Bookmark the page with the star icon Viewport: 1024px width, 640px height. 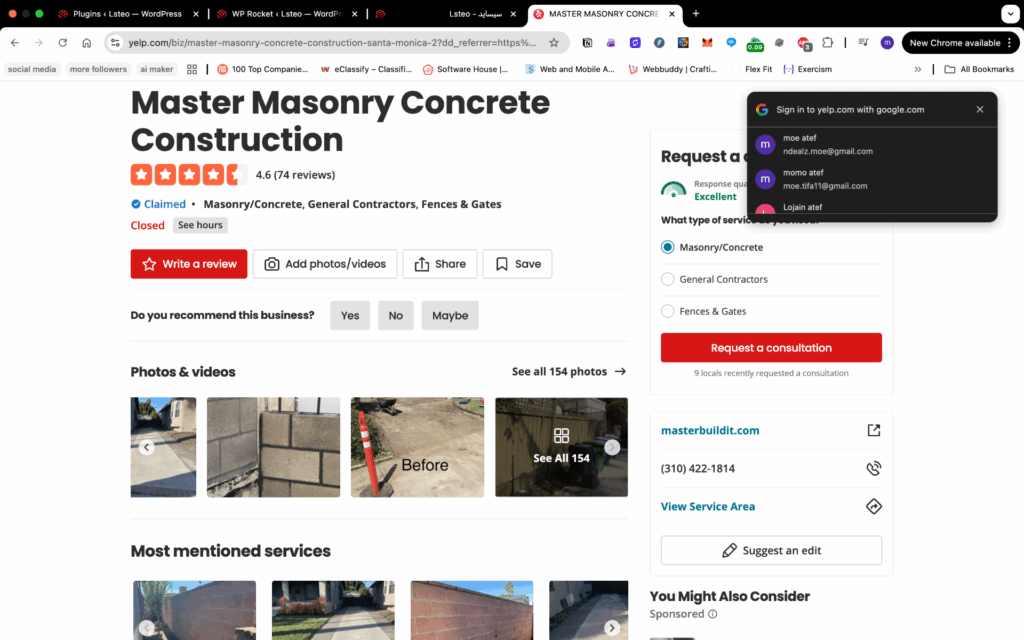pos(554,43)
